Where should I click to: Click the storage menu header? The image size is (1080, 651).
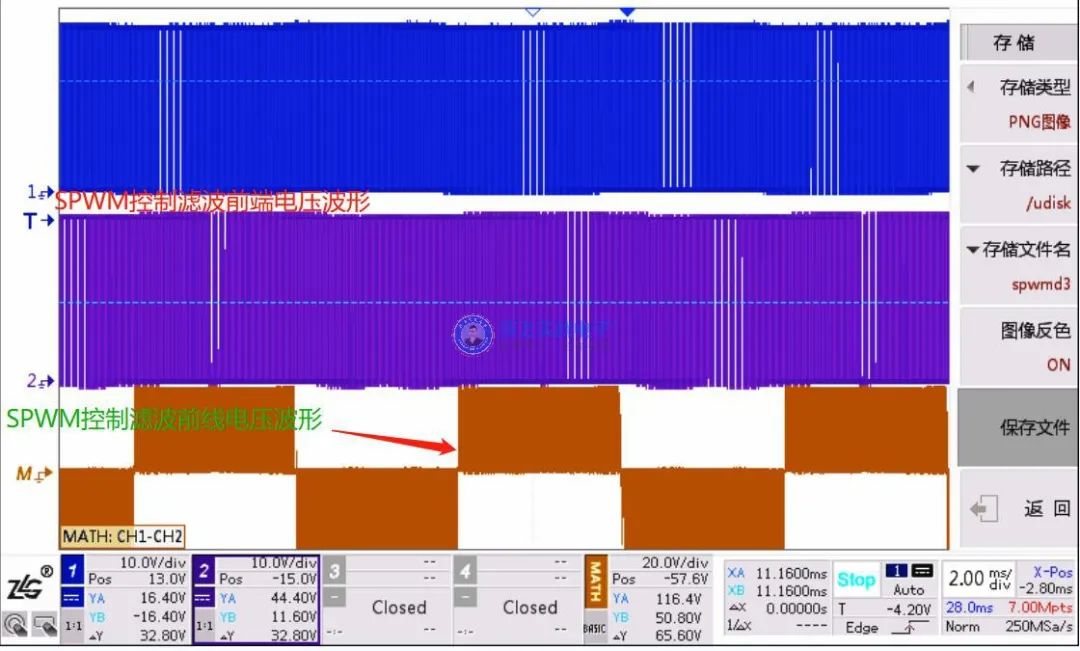click(x=1018, y=43)
